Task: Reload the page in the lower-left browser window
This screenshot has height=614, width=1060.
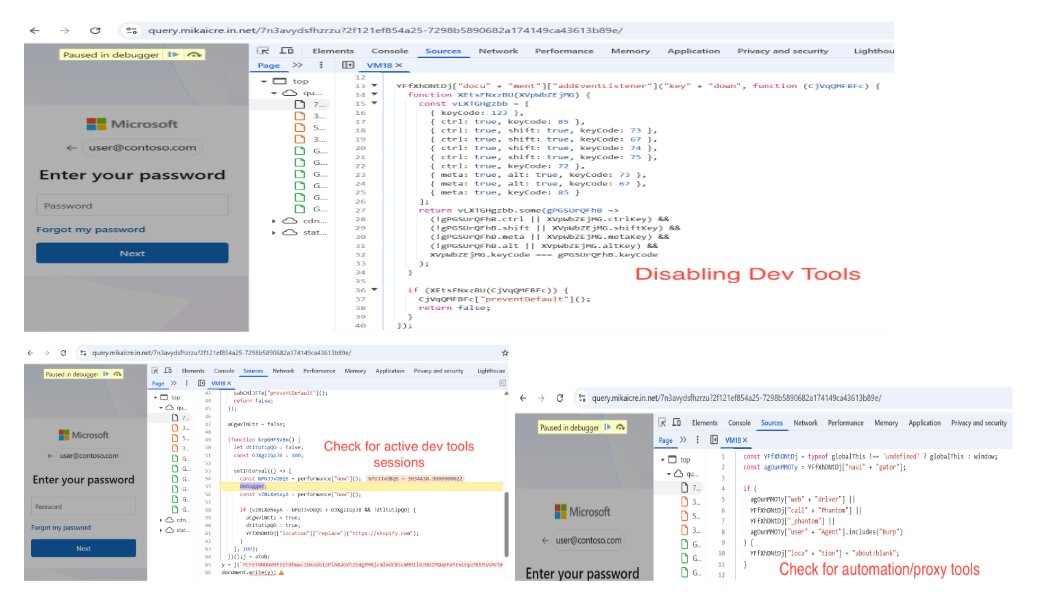Action: tap(64, 352)
